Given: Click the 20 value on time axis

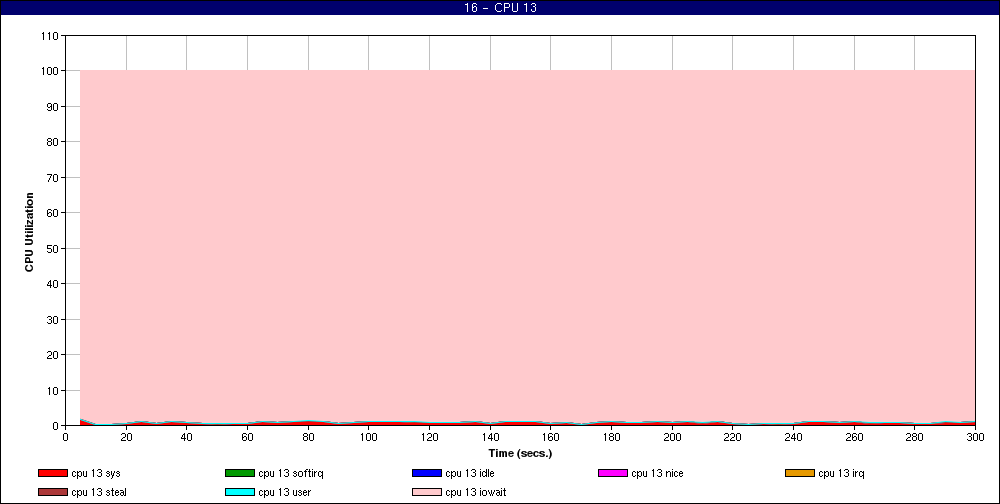Looking at the screenshot, I should (x=126, y=438).
